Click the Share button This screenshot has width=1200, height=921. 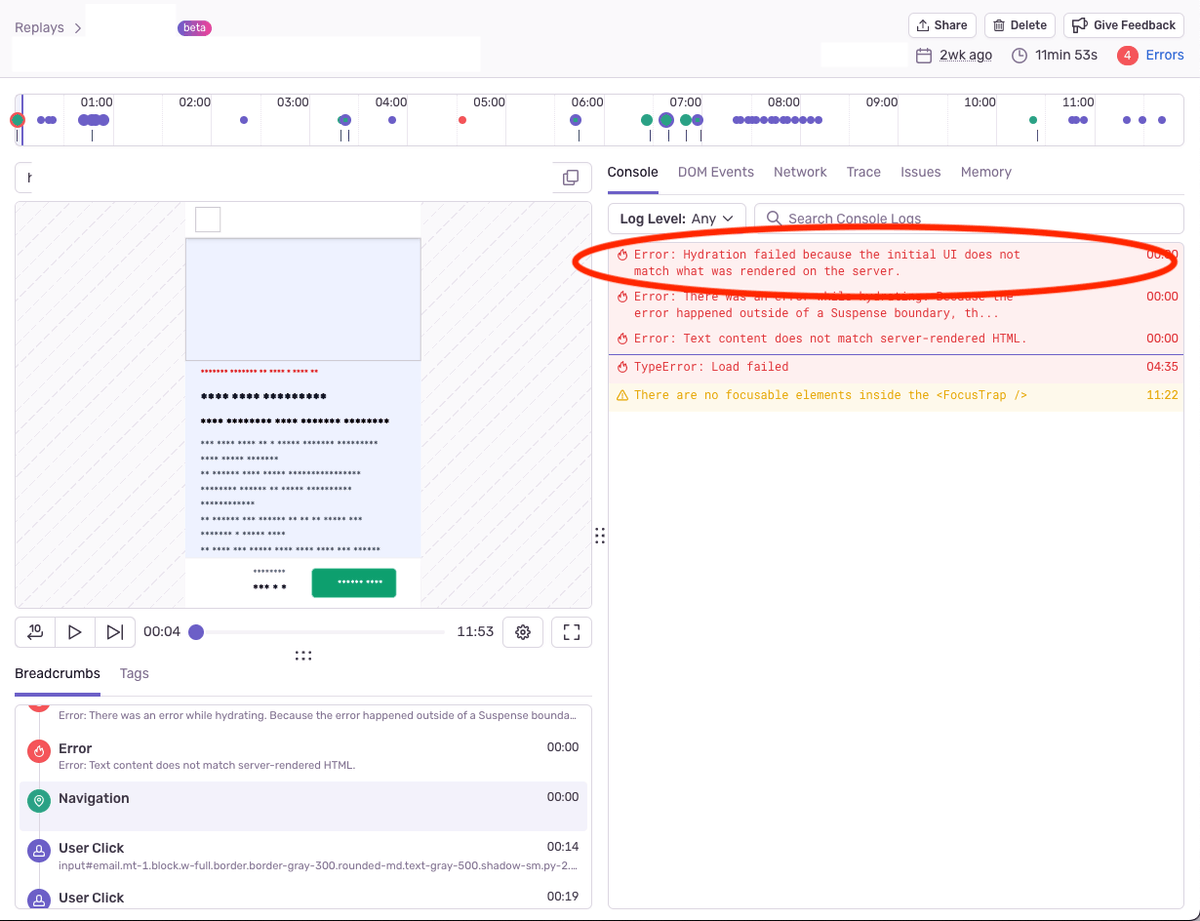(941, 25)
